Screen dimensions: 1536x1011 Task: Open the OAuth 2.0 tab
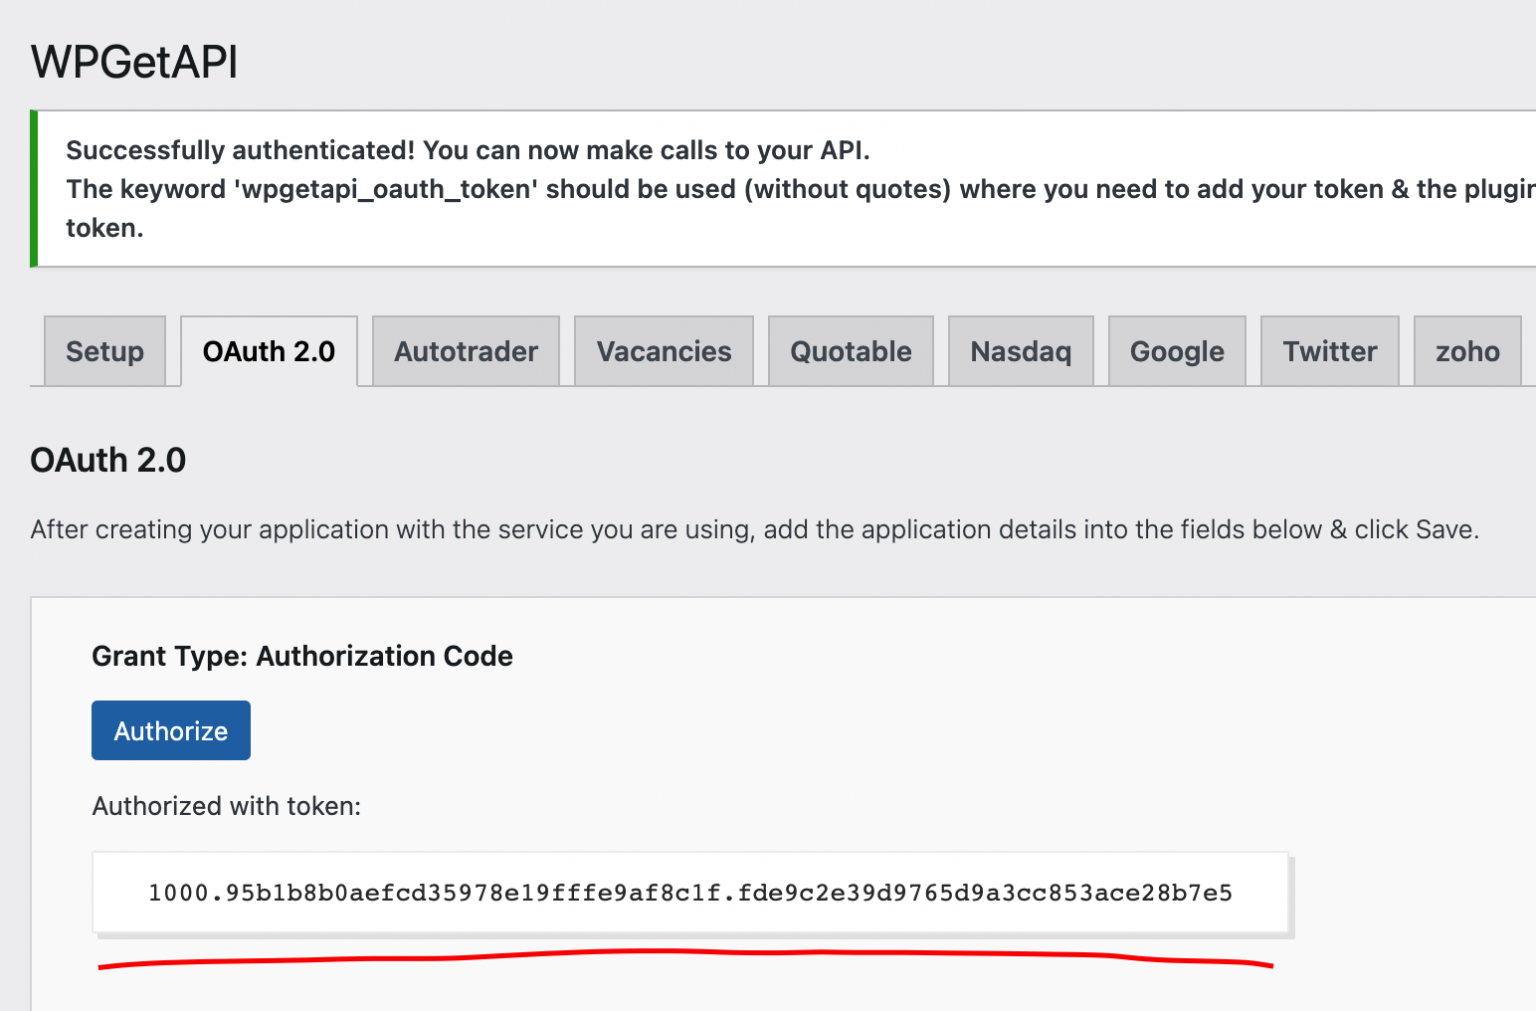268,351
